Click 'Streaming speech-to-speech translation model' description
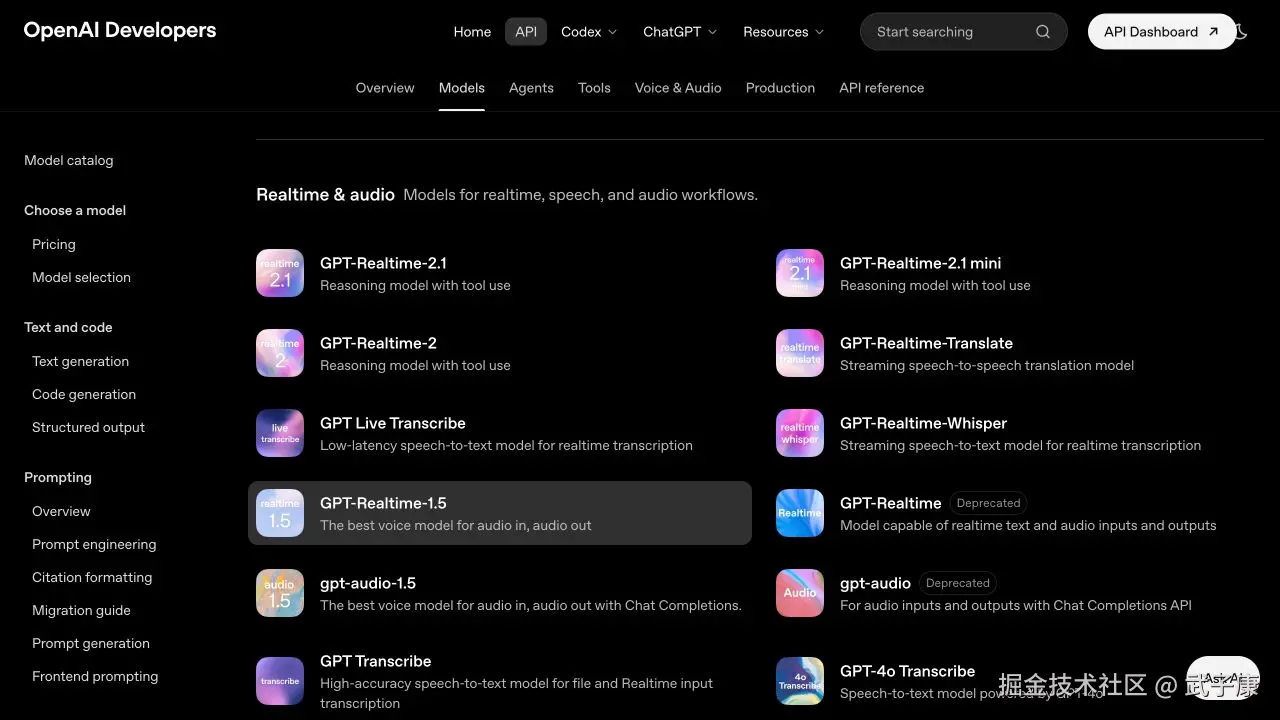The width and height of the screenshot is (1280, 720). point(987,365)
